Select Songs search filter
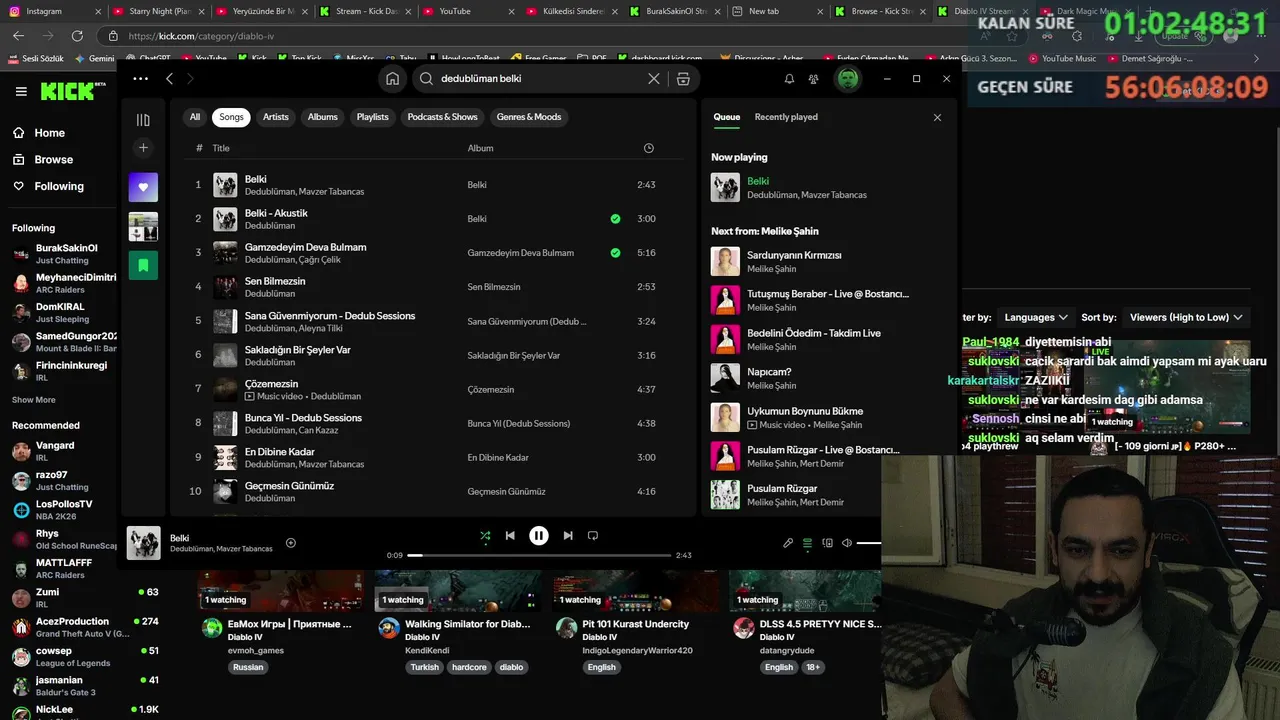Screen dimensions: 1280x720 (x=232, y=117)
